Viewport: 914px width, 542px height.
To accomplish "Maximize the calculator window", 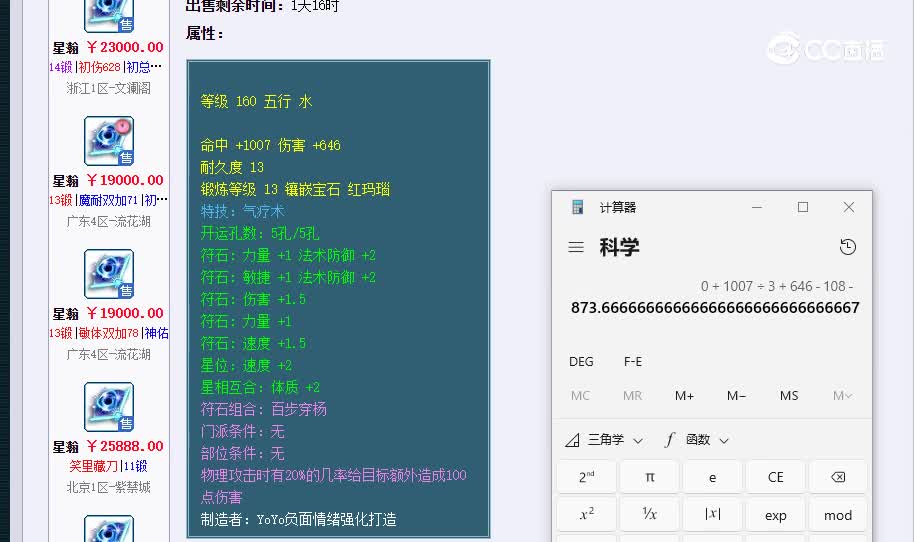I will point(803,207).
